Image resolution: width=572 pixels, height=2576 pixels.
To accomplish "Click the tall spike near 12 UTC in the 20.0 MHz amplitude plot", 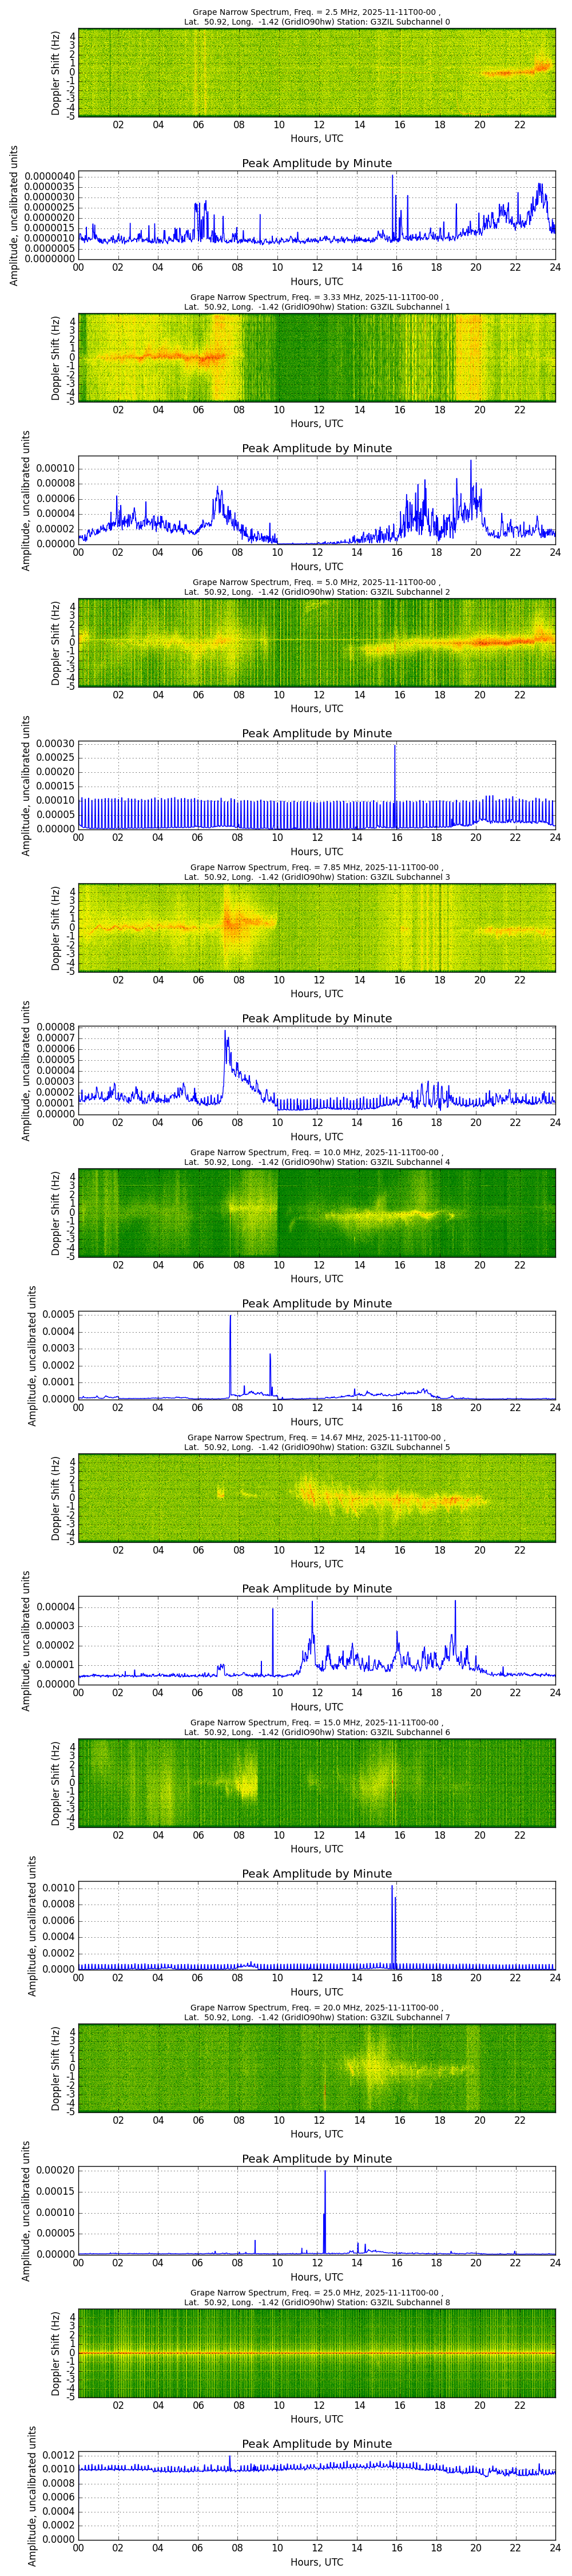I will (x=325, y=2212).
